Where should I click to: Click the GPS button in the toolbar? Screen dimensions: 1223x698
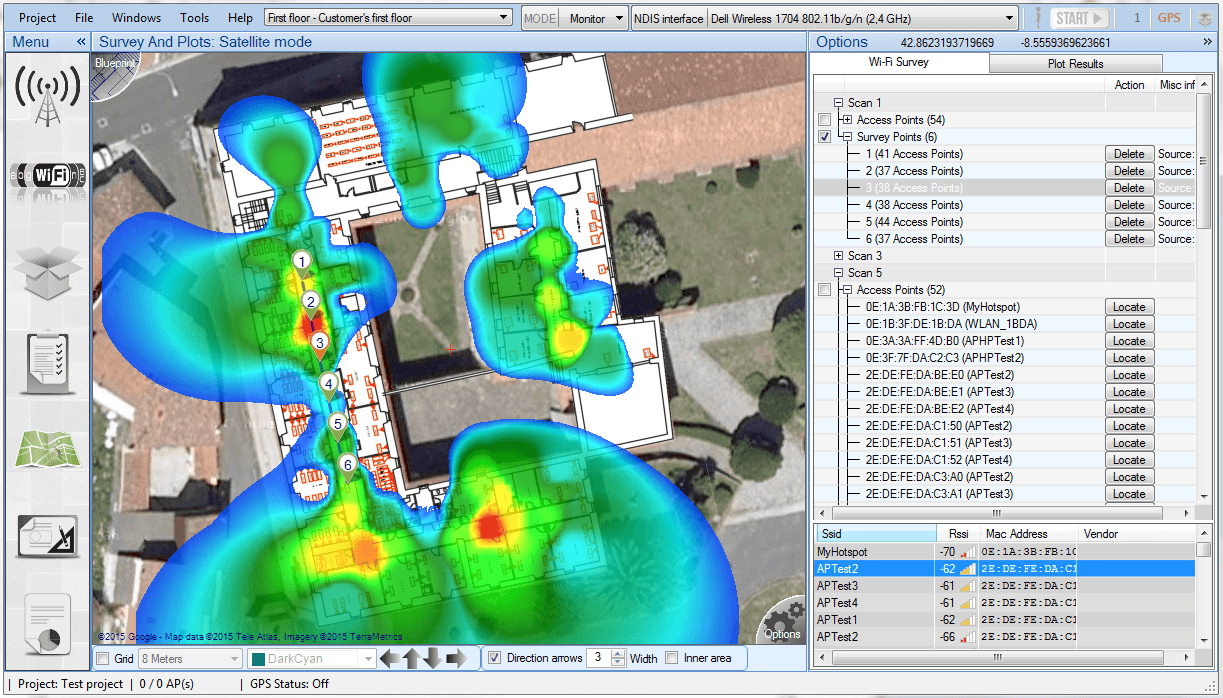click(1168, 17)
